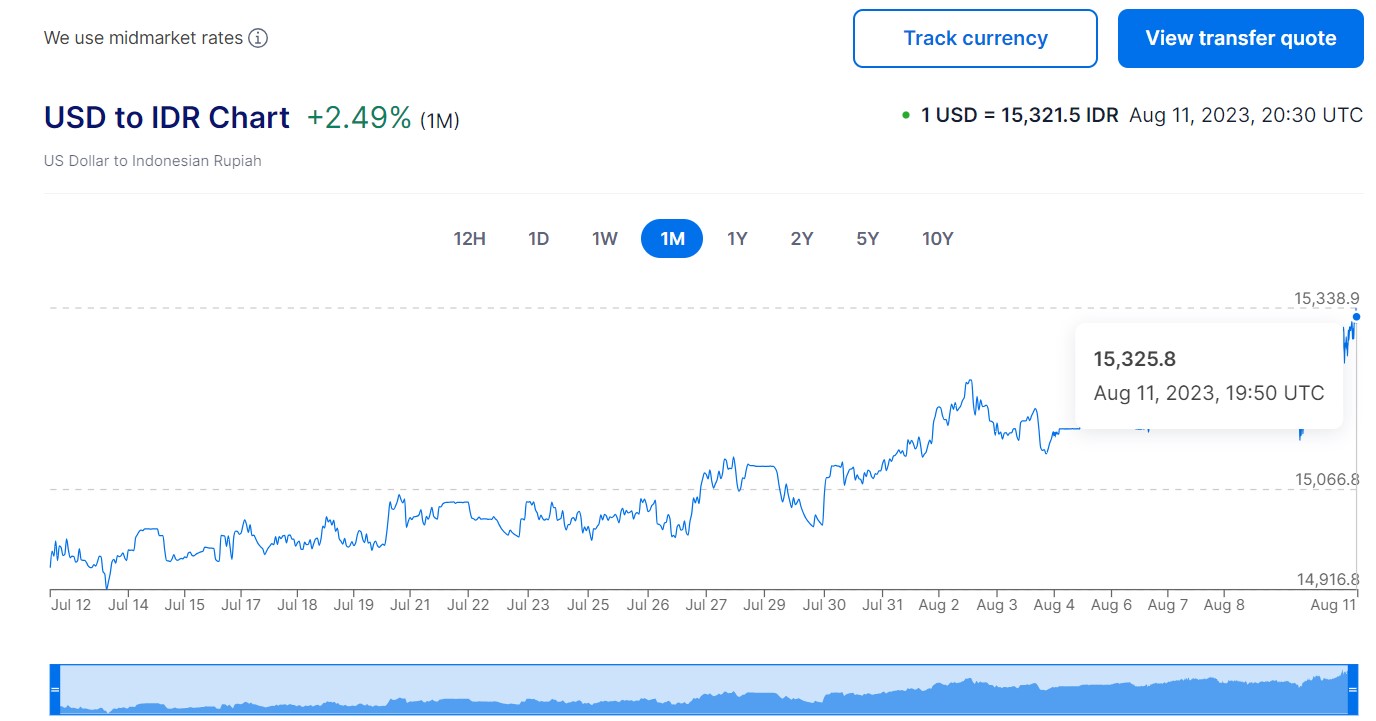Click the green live rate indicator dot
The height and width of the screenshot is (721, 1376).
click(906, 116)
